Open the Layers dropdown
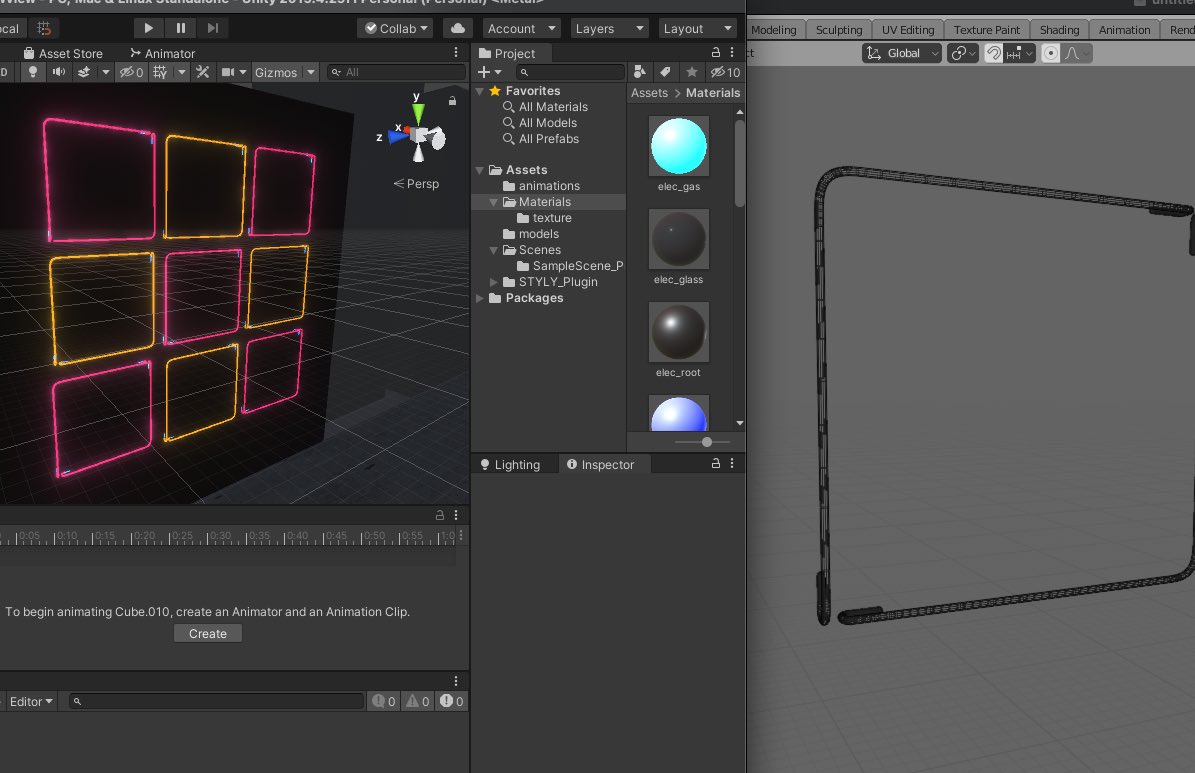 tap(610, 28)
